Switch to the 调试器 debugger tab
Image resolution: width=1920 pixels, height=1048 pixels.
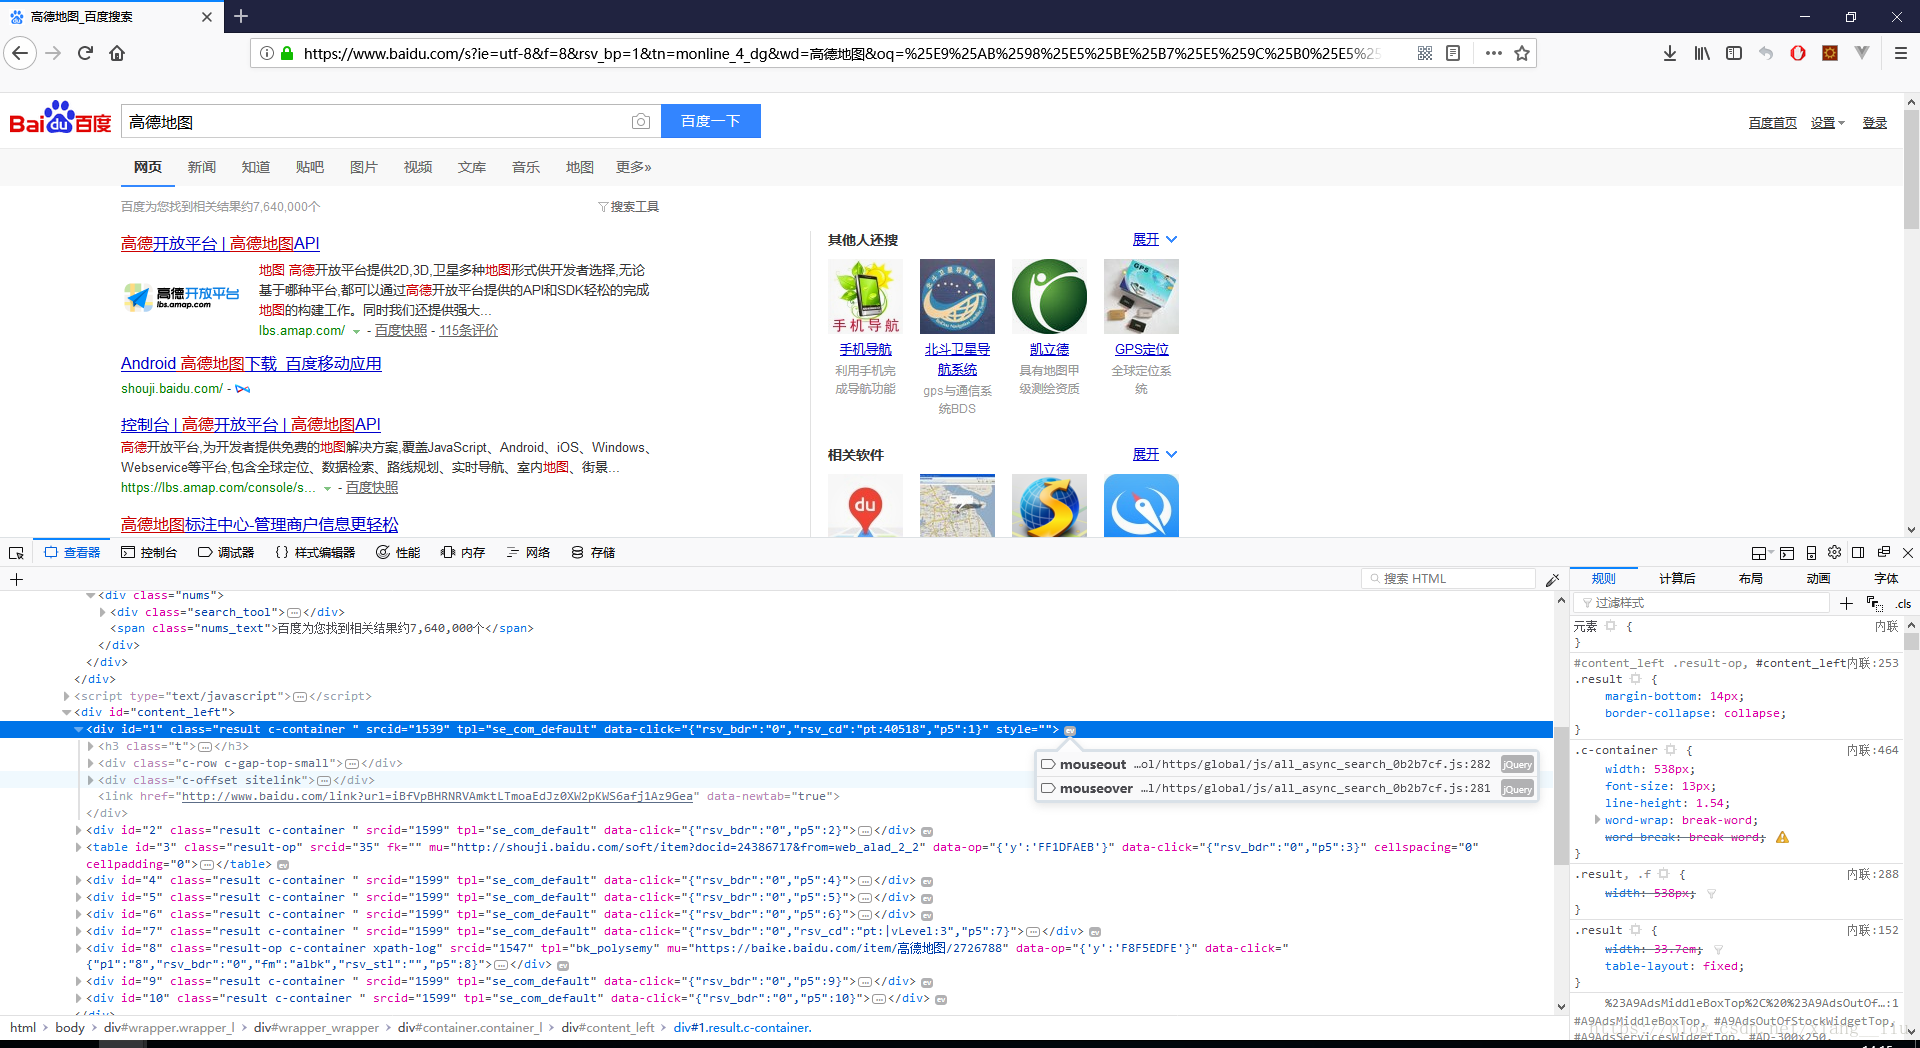tap(226, 552)
